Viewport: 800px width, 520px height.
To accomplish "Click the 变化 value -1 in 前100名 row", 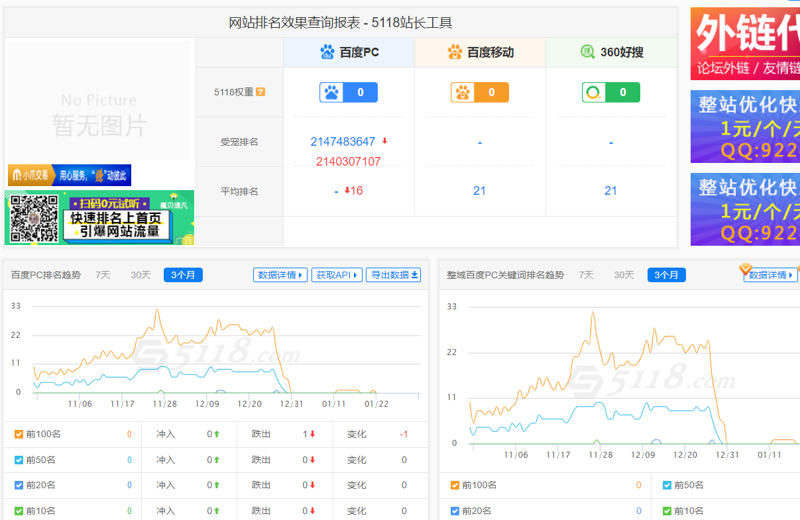I will pyautogui.click(x=404, y=434).
